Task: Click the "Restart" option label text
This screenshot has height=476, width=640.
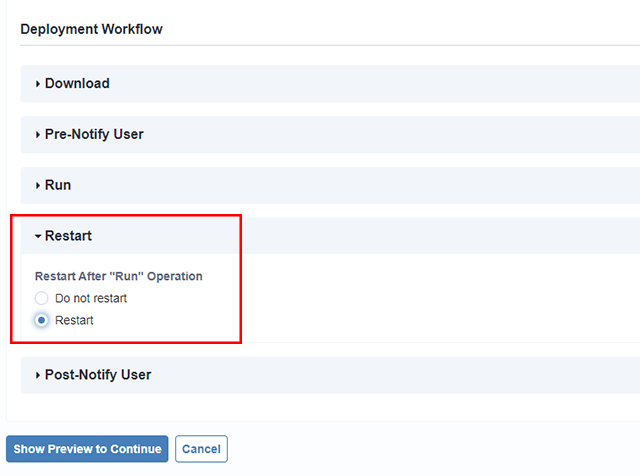Action: click(x=74, y=320)
